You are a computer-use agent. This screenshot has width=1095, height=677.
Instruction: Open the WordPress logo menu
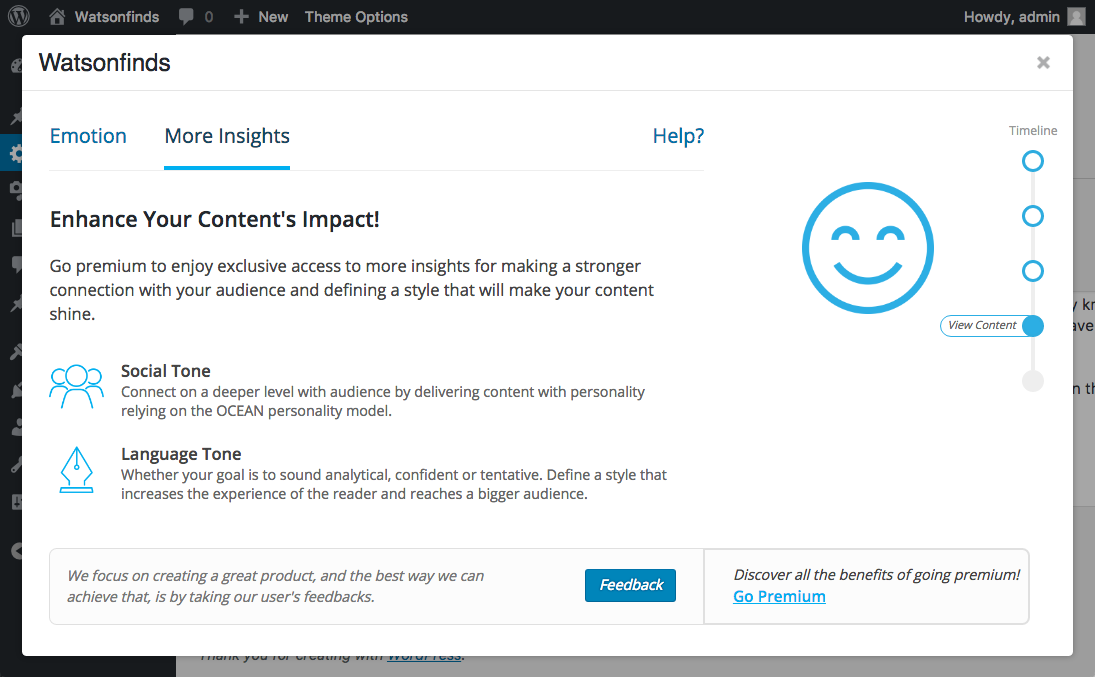19,16
